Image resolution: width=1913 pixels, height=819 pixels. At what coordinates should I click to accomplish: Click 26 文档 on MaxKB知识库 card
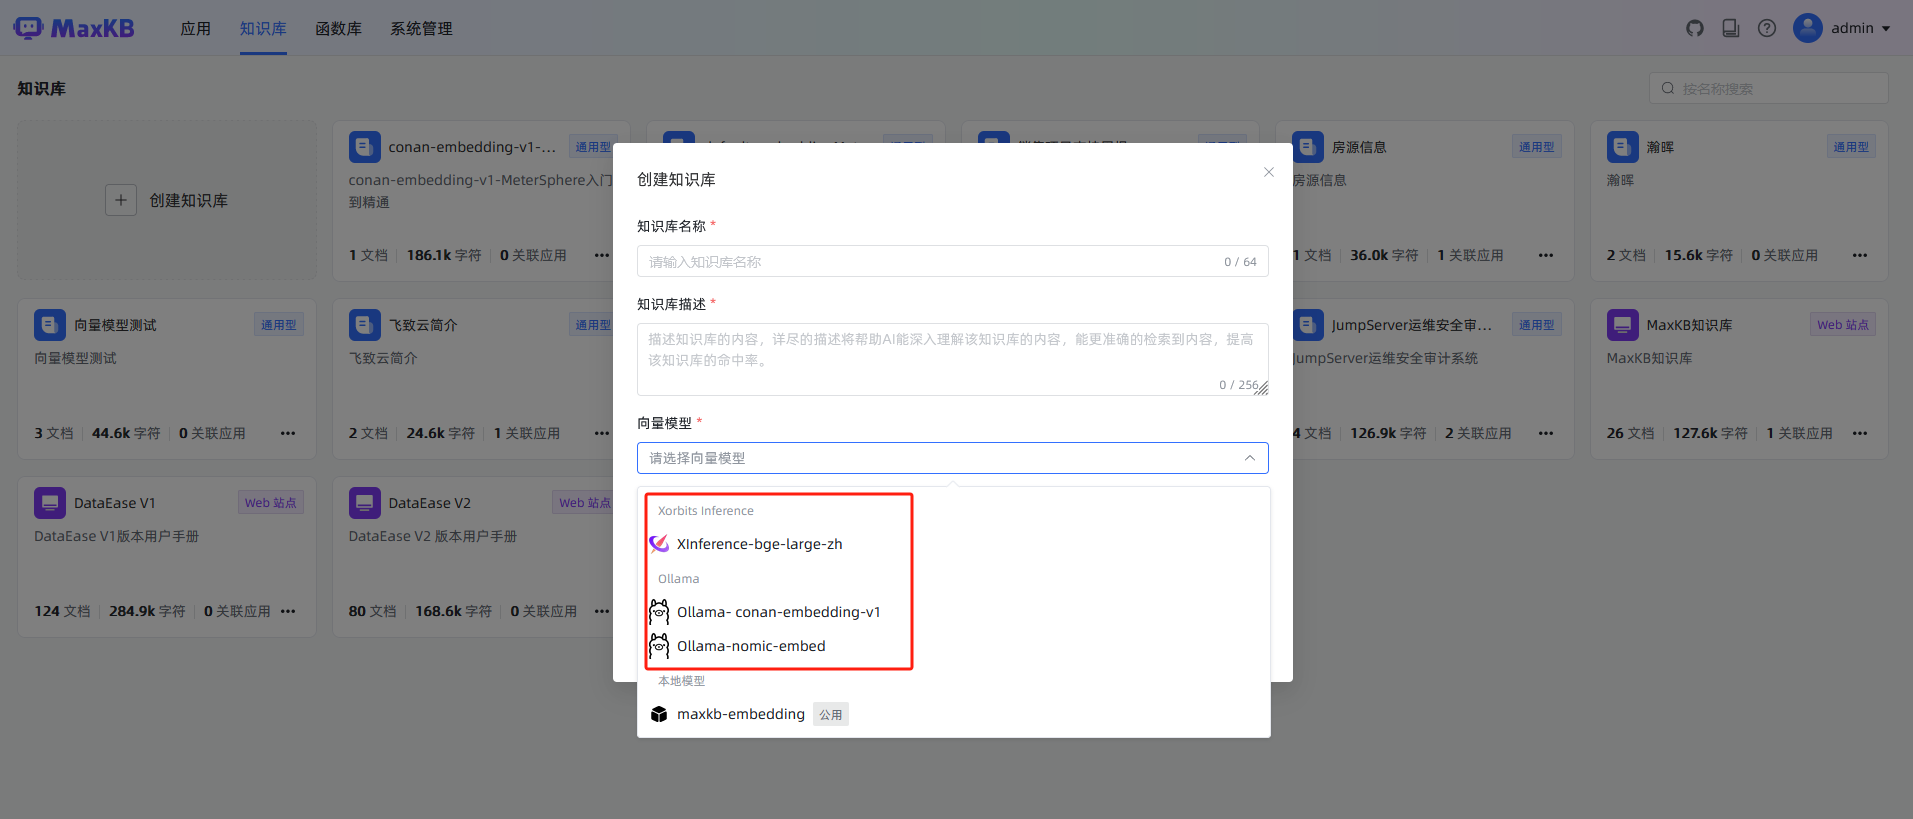[1631, 433]
